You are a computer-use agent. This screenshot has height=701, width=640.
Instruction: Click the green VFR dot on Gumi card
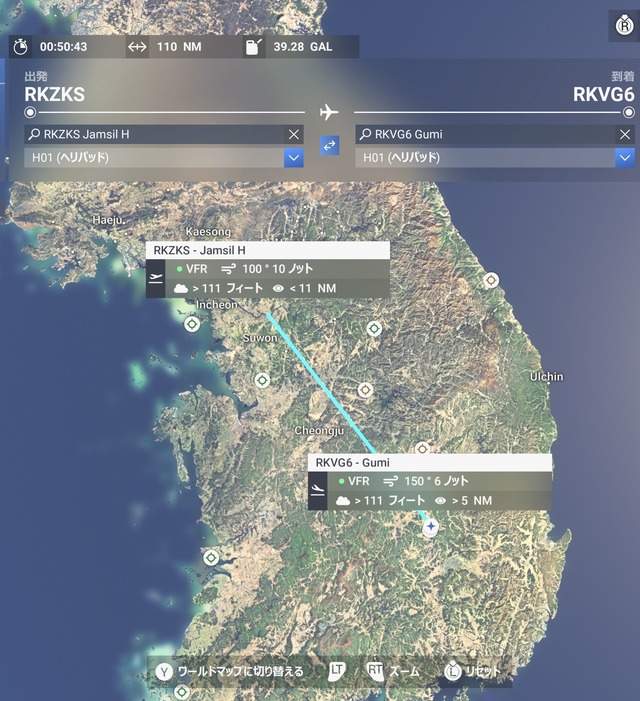(x=341, y=481)
